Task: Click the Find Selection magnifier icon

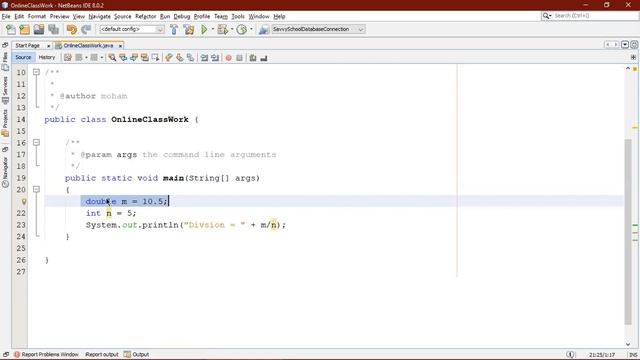Action: click(x=112, y=58)
